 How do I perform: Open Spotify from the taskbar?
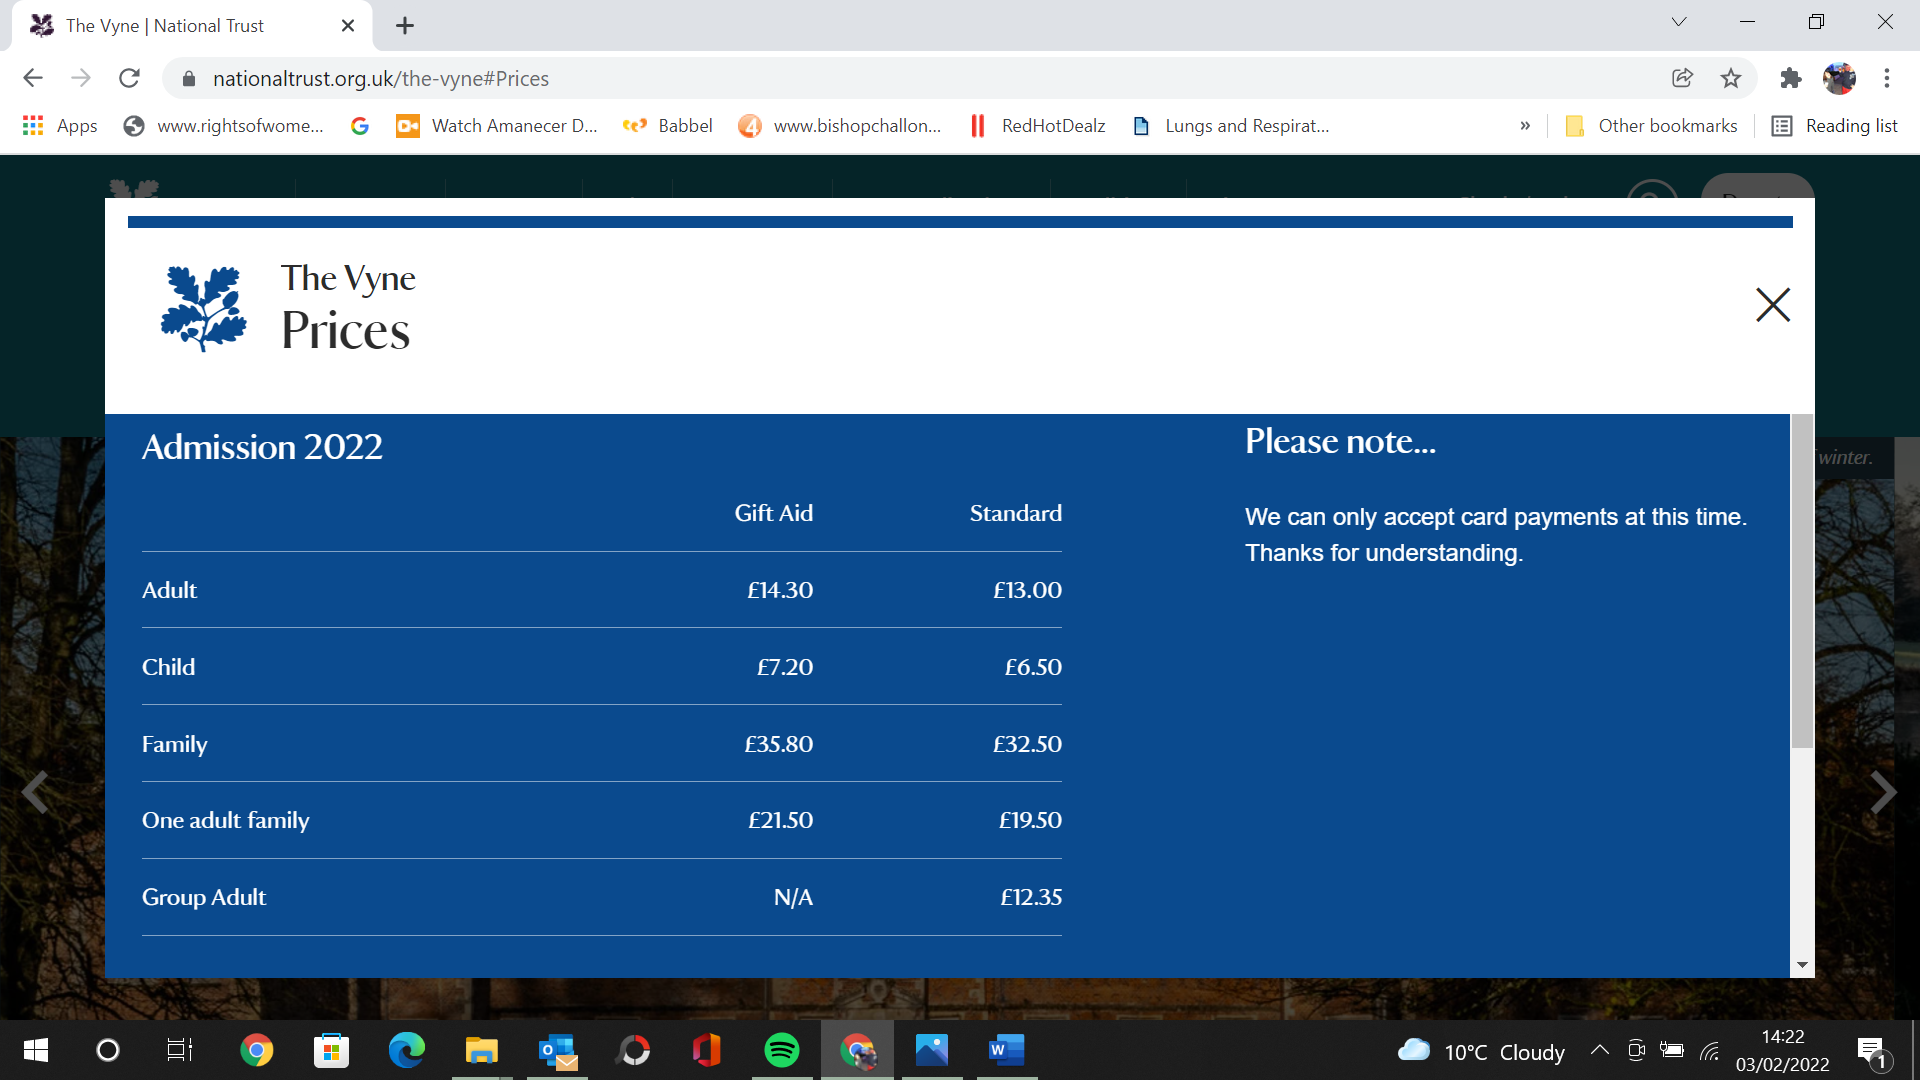tap(782, 1050)
